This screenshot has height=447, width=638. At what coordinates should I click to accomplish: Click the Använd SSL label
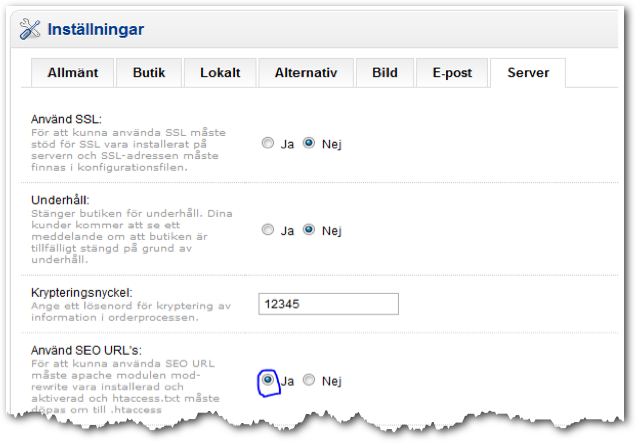[66, 119]
